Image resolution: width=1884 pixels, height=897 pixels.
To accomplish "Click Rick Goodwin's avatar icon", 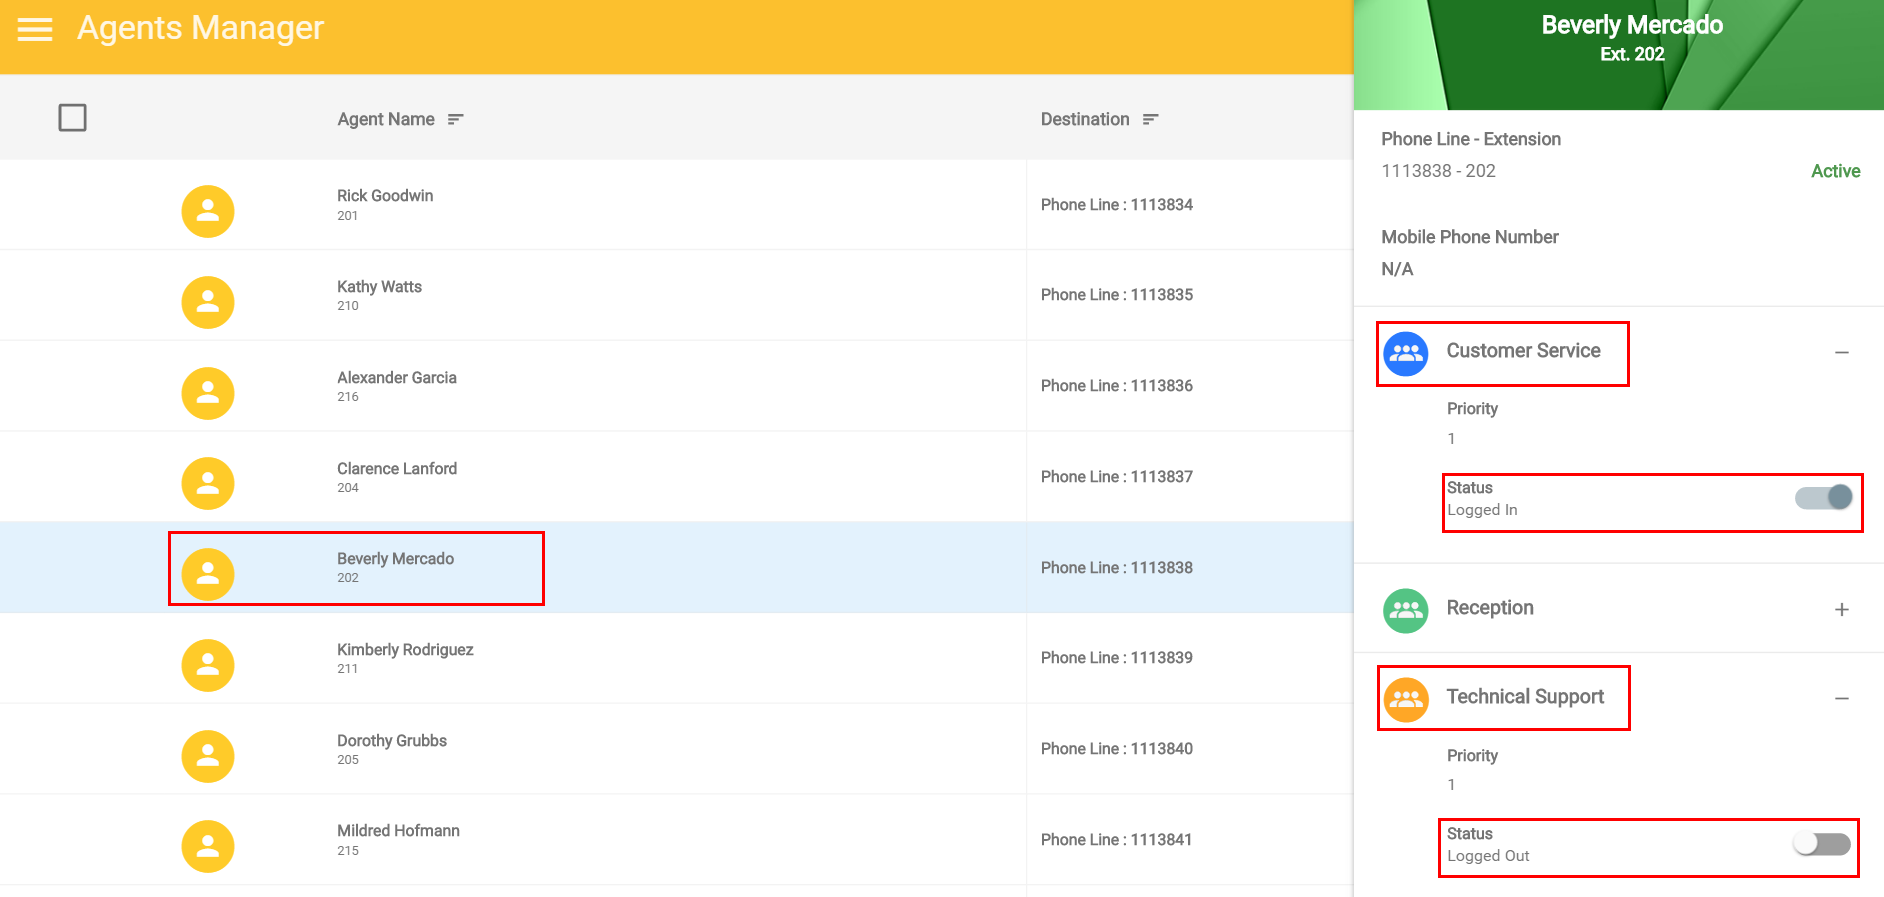I will point(208,211).
